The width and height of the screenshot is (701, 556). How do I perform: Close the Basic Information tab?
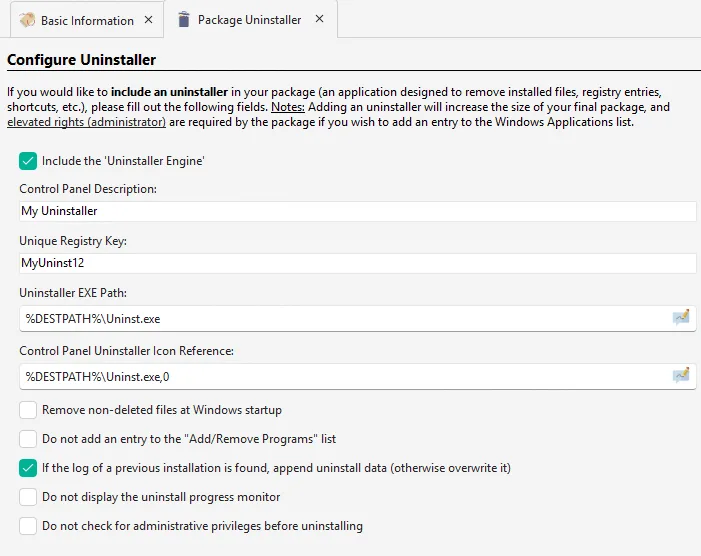pos(148,20)
